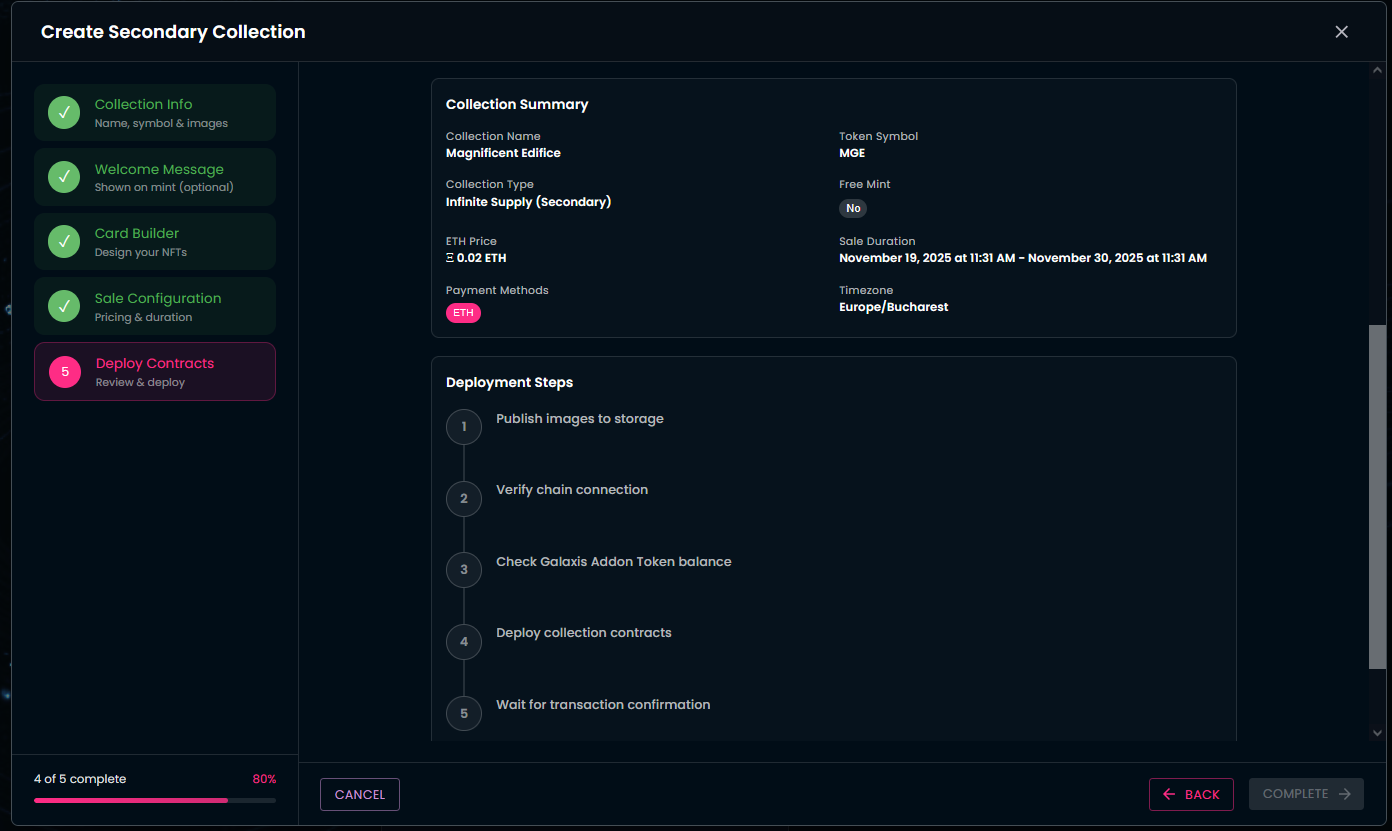Viewport: 1392px width, 831px height.
Task: Click the checkmark icon beside Welcome Message
Action: point(64,177)
